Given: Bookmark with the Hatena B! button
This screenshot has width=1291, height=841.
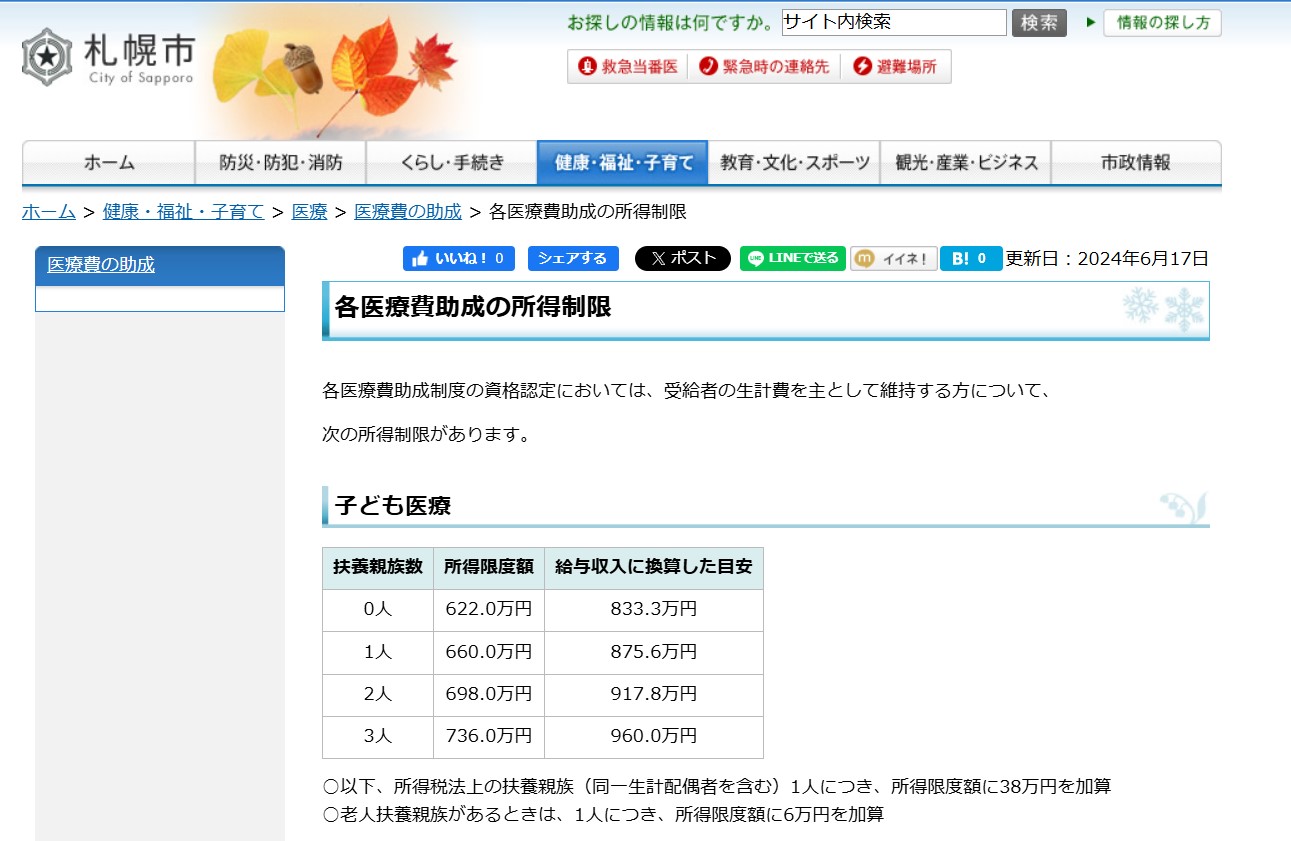Looking at the screenshot, I should point(970,259).
